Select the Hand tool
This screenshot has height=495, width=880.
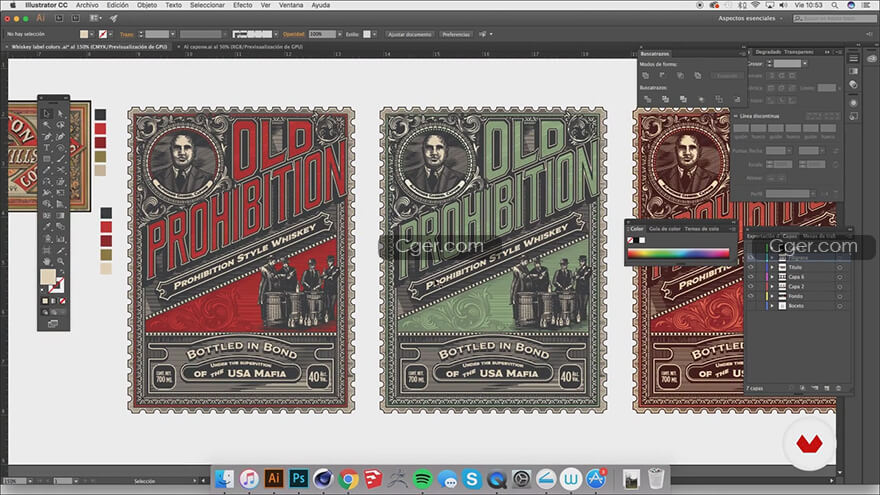click(x=47, y=261)
